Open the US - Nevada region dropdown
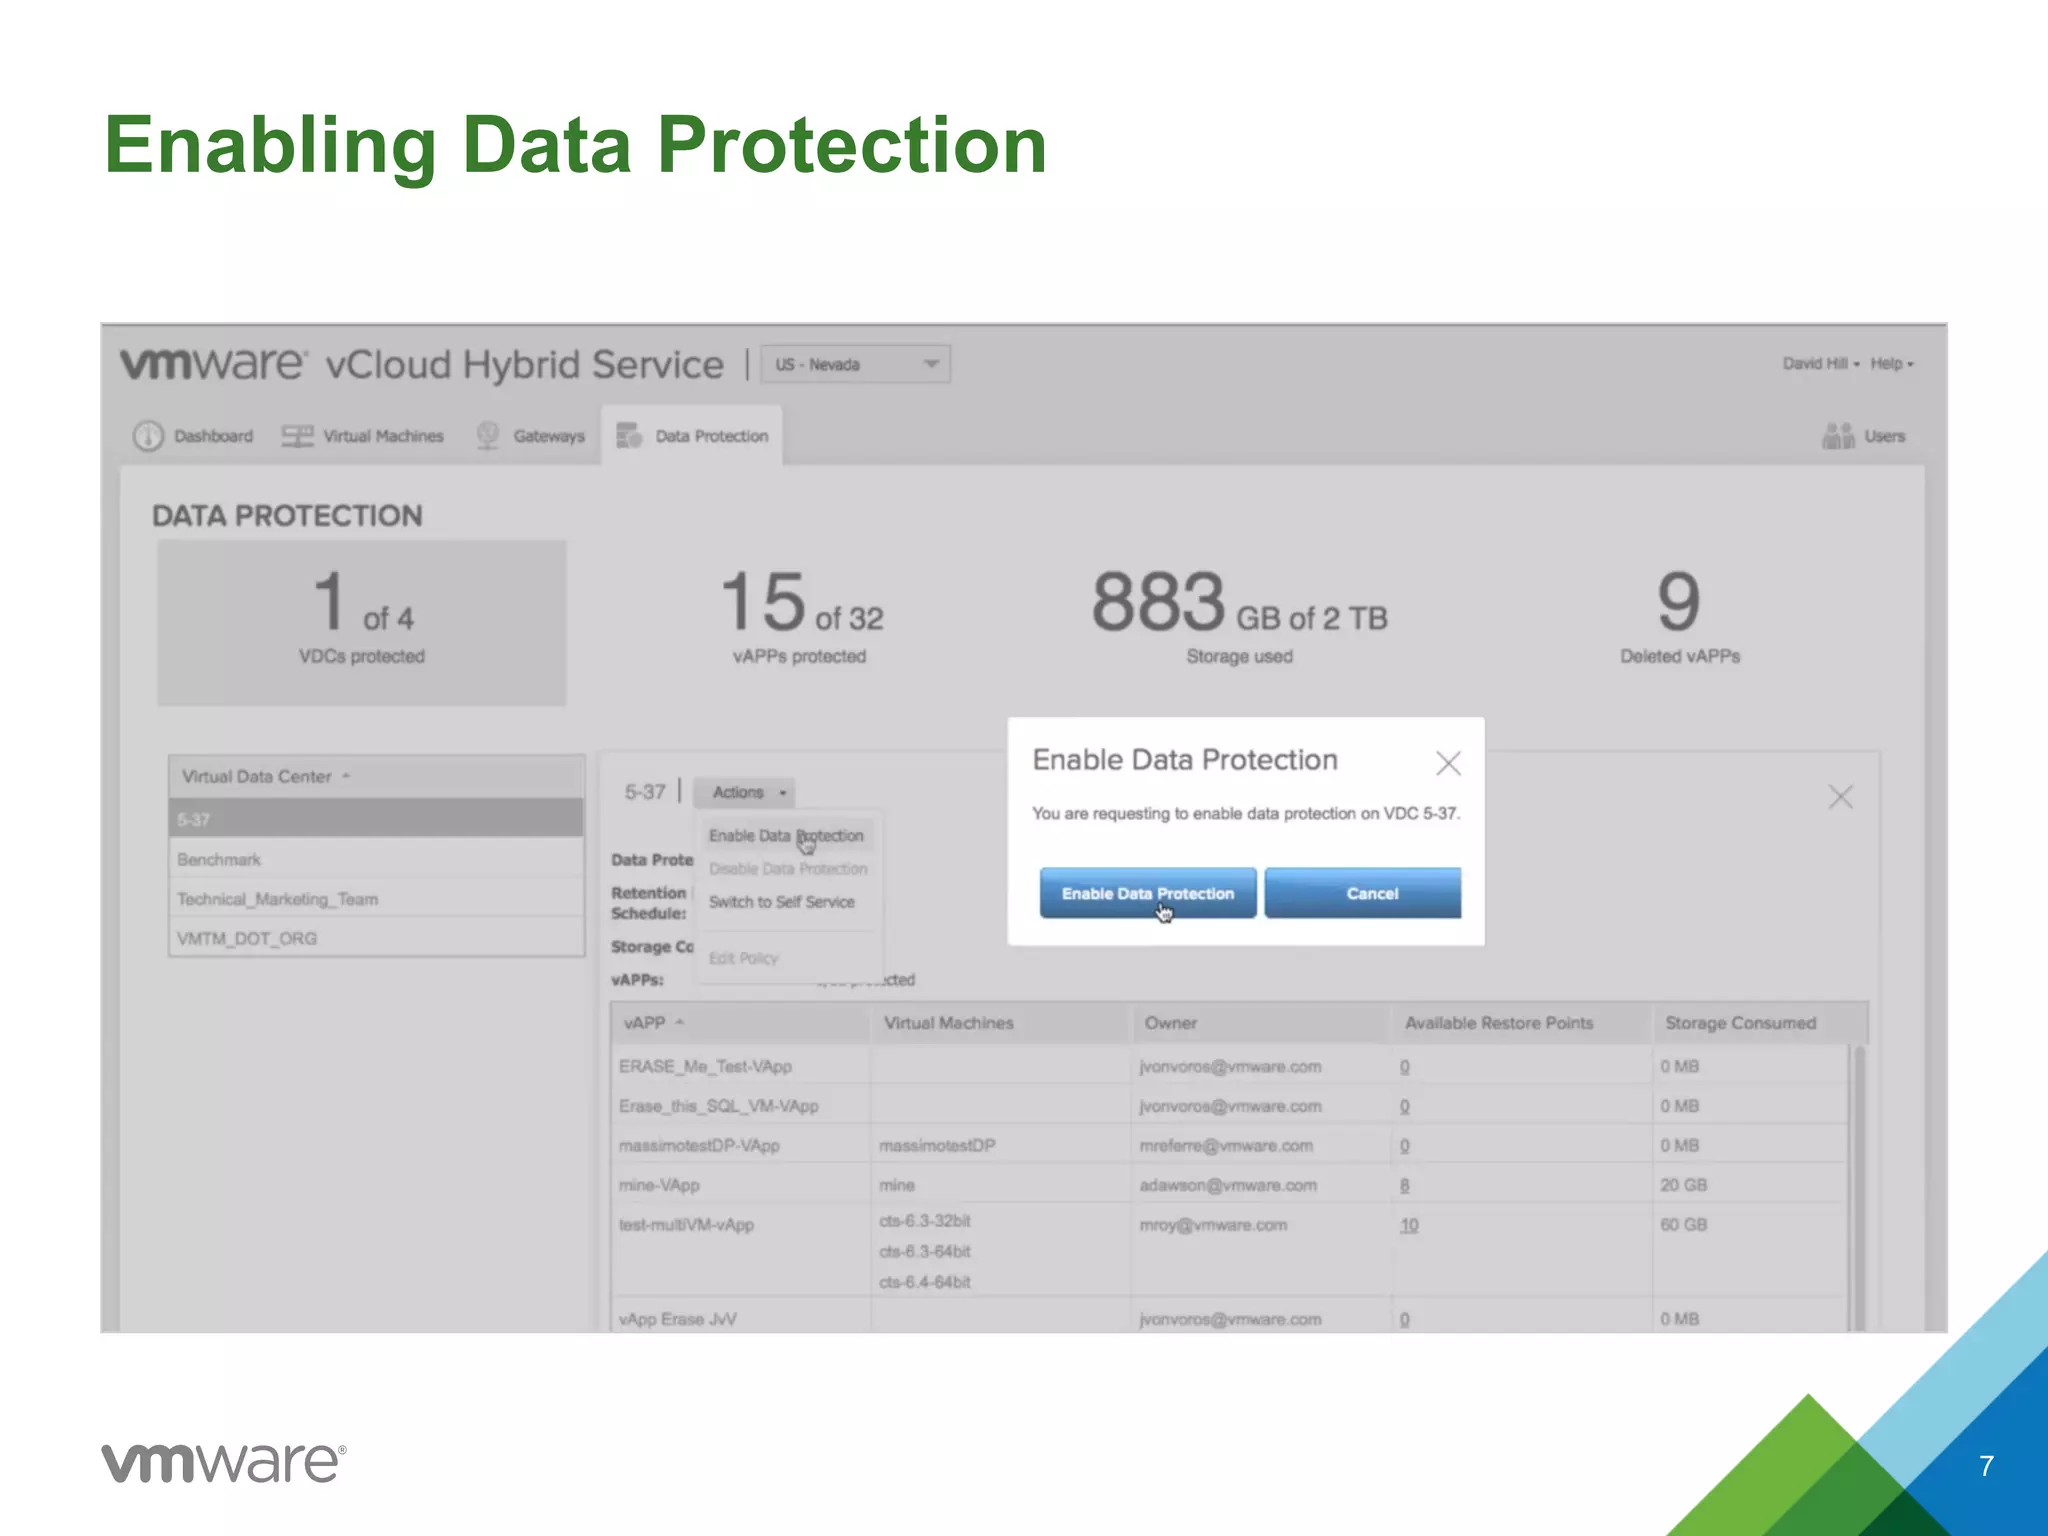Viewport: 2048px width, 1536px height. [x=856, y=364]
